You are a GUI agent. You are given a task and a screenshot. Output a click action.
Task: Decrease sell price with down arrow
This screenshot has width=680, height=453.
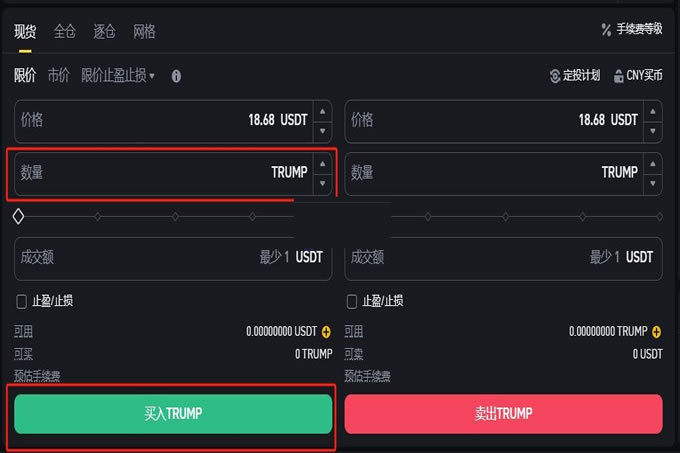[x=652, y=131]
